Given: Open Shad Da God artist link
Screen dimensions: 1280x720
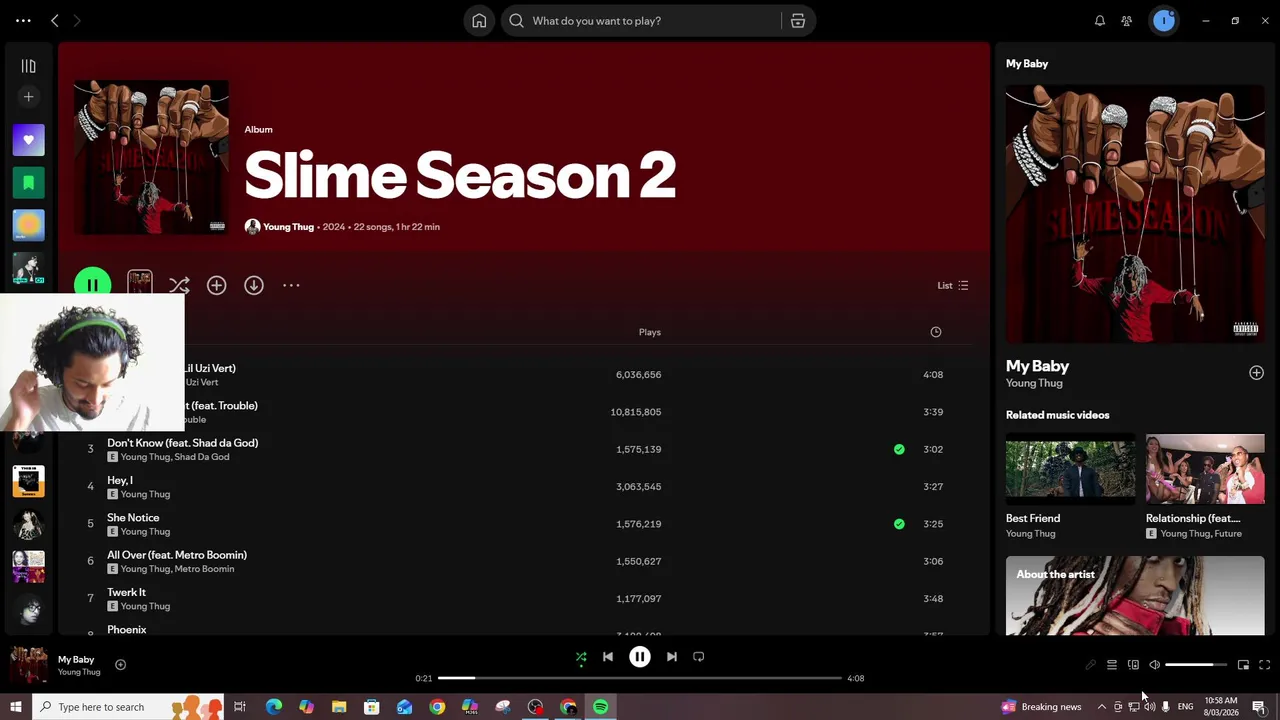Looking at the screenshot, I should (202, 457).
